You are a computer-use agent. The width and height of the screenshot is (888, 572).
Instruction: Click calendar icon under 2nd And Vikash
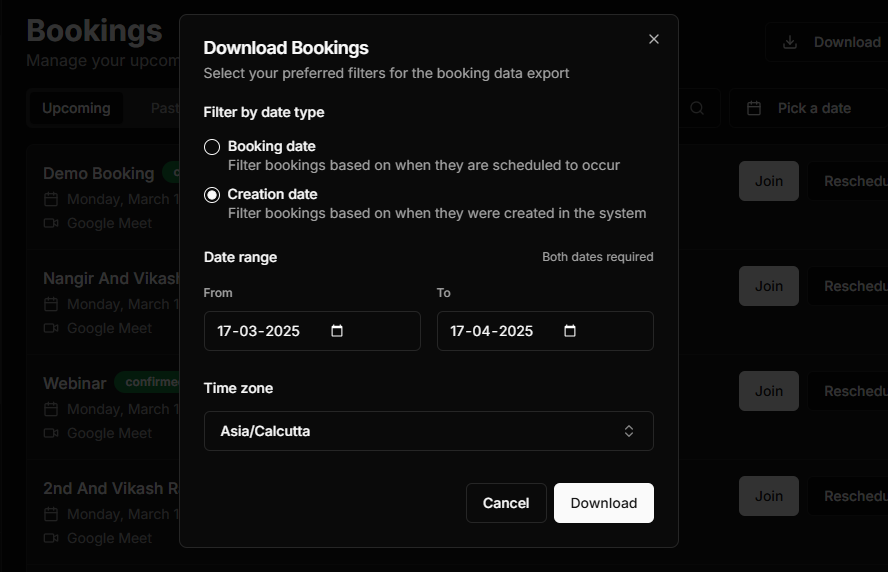pos(51,514)
